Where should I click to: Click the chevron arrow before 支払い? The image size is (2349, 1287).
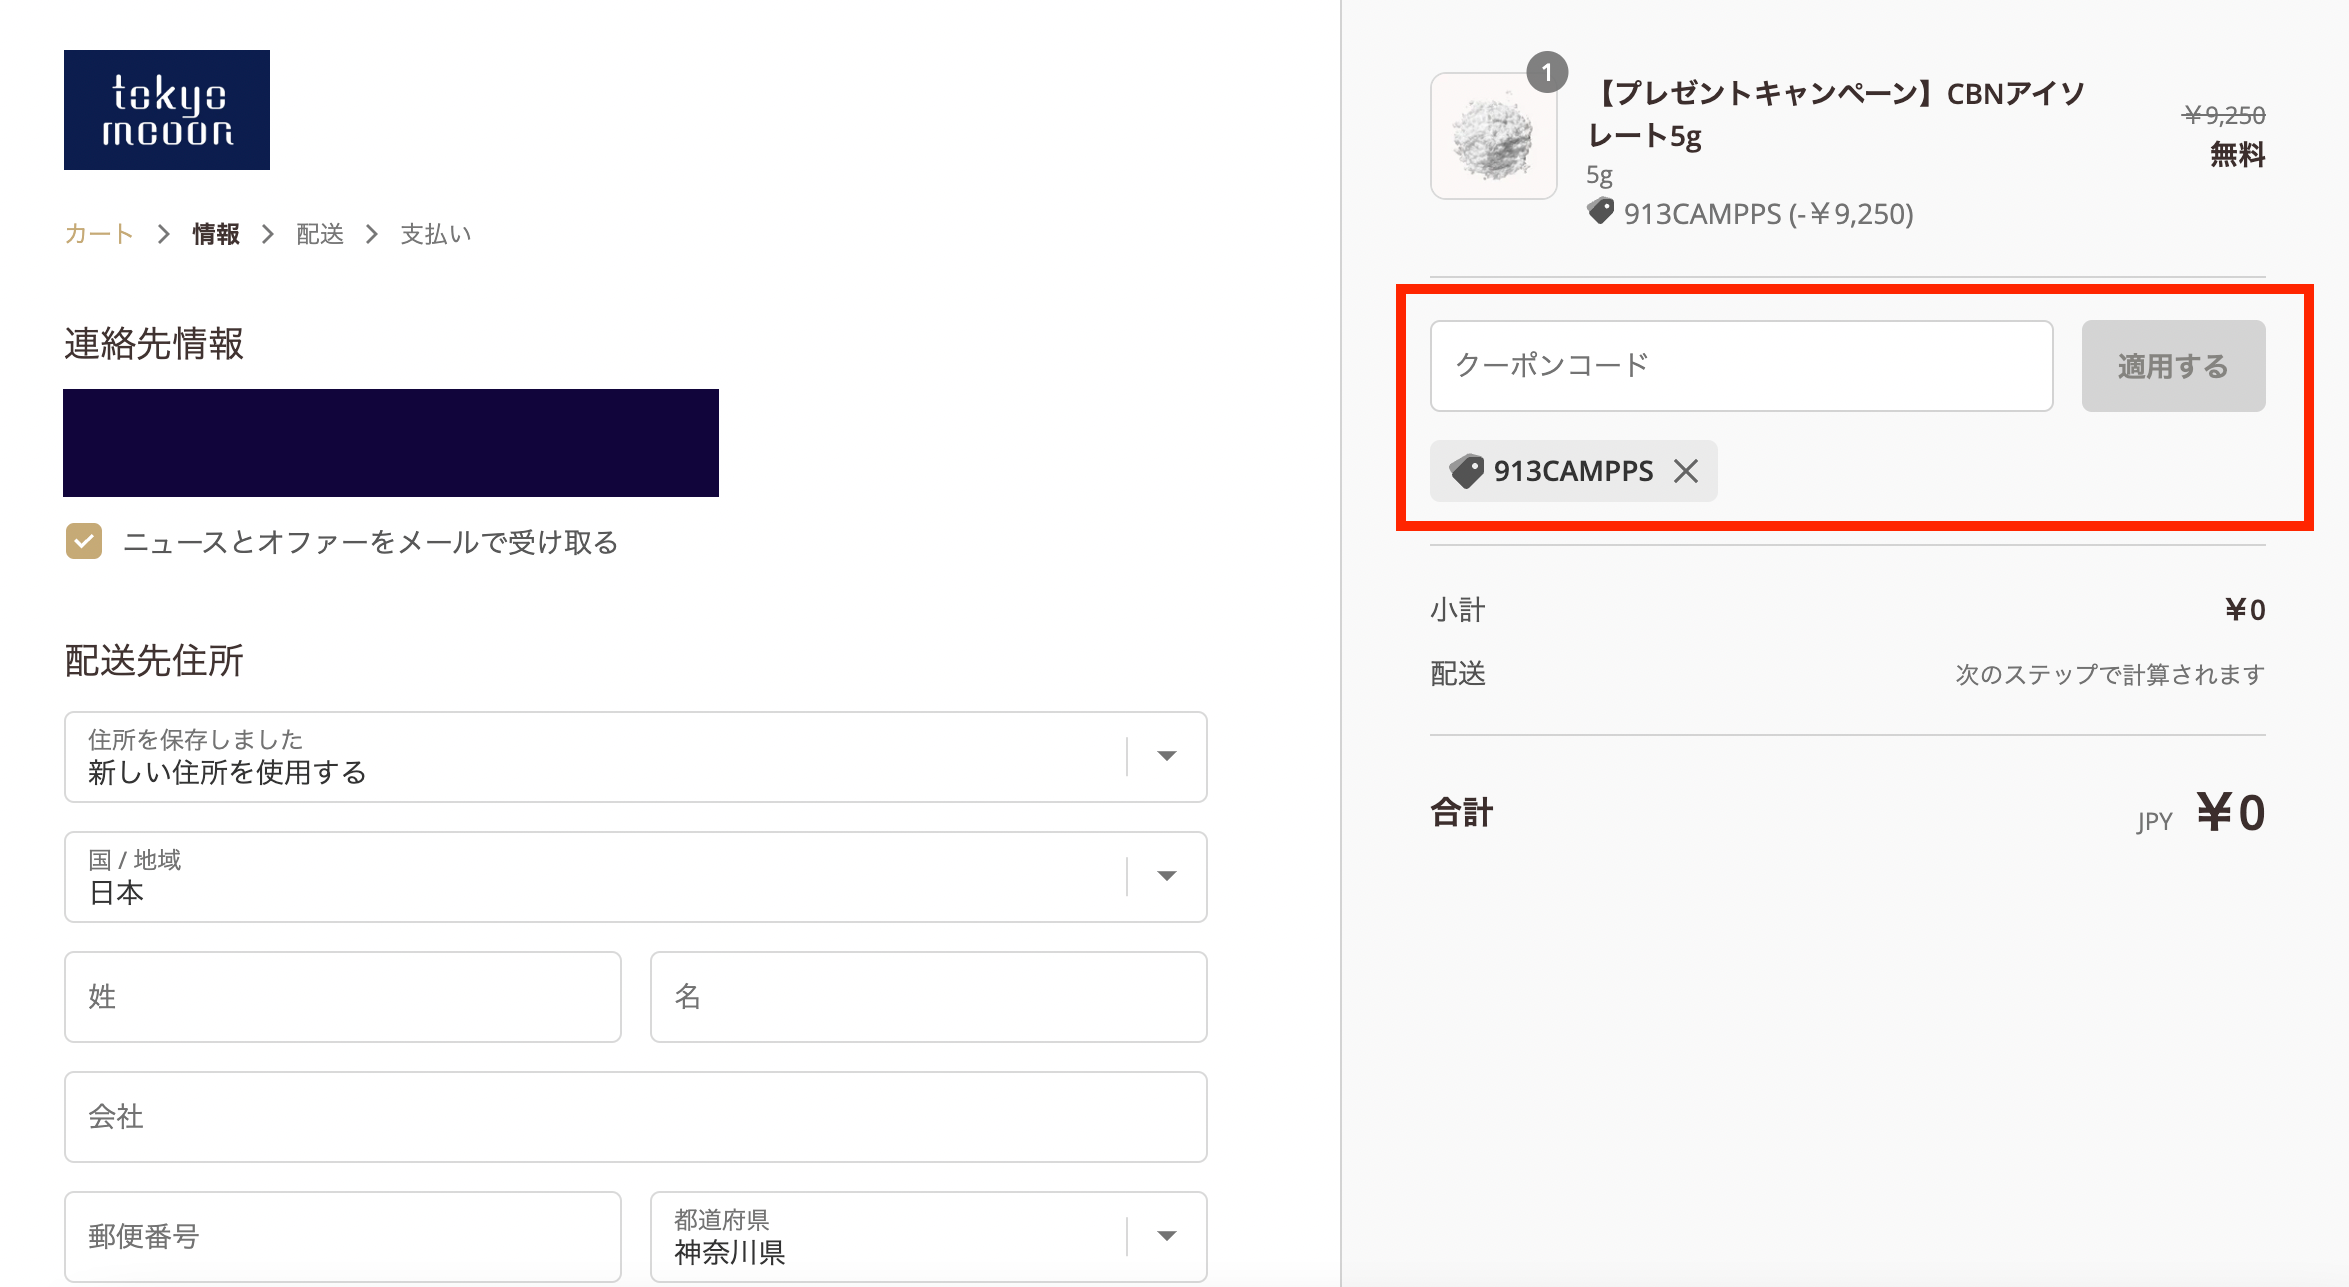click(x=372, y=234)
